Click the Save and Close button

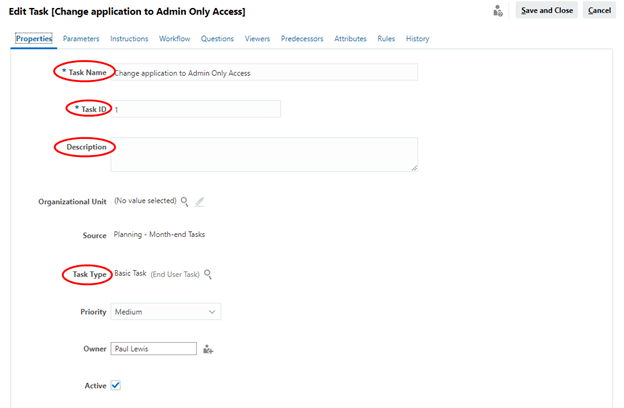[x=545, y=10]
